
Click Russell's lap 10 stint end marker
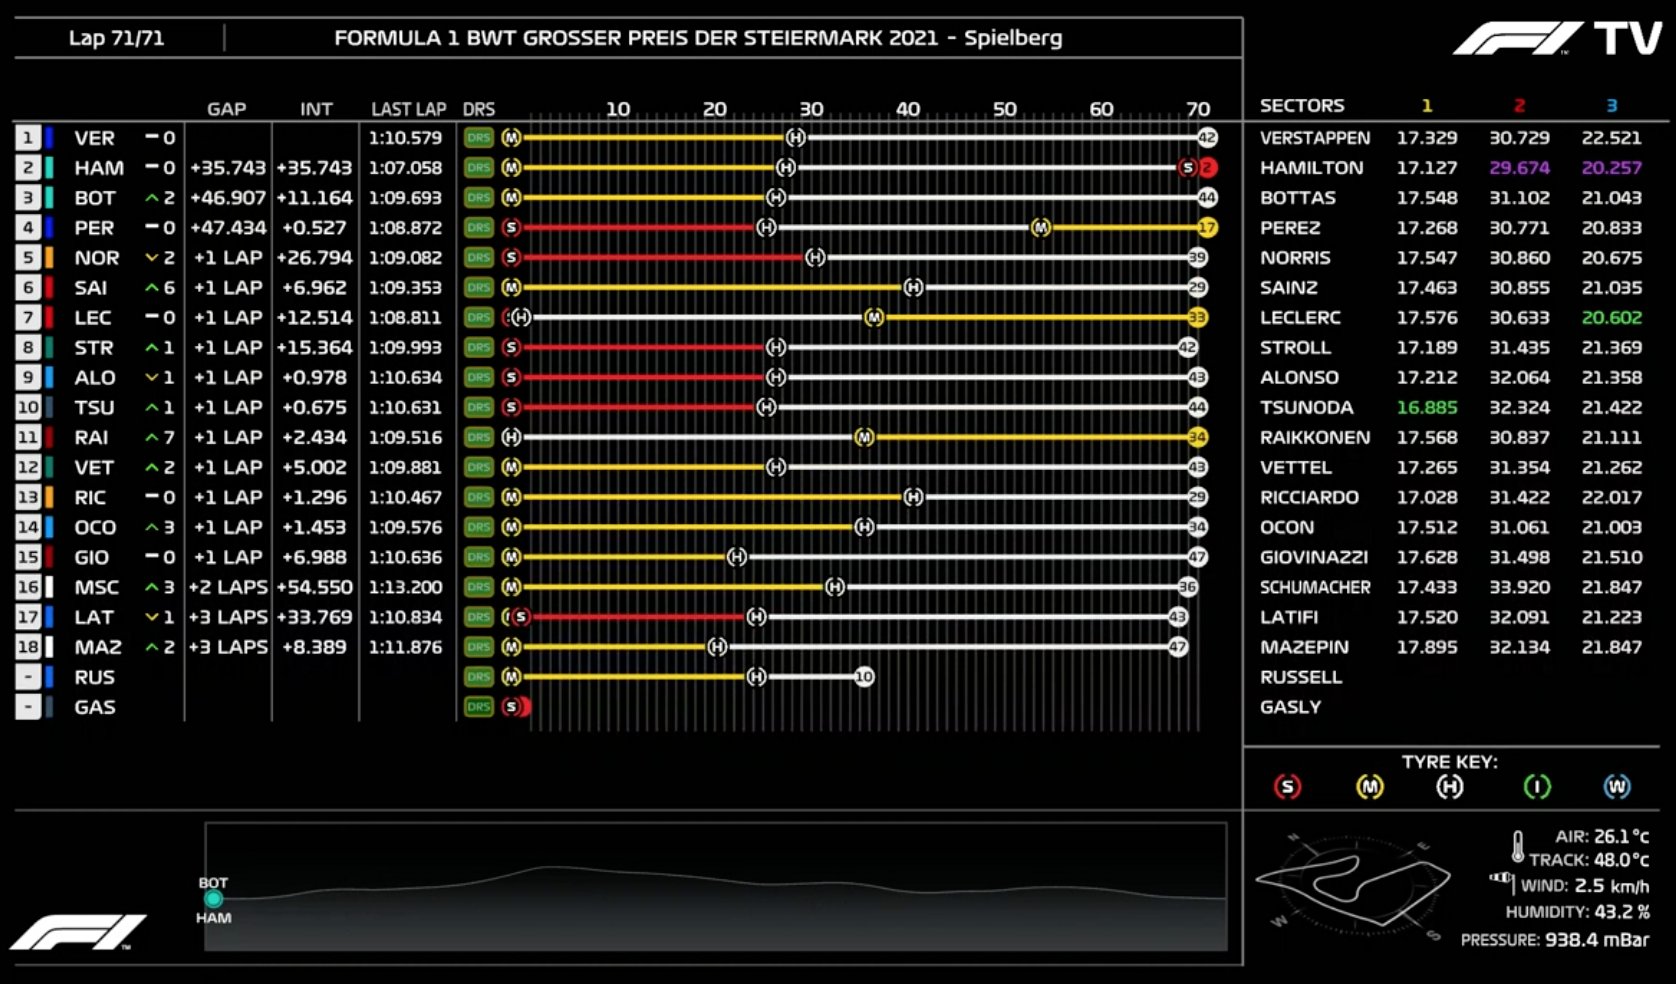tap(865, 677)
